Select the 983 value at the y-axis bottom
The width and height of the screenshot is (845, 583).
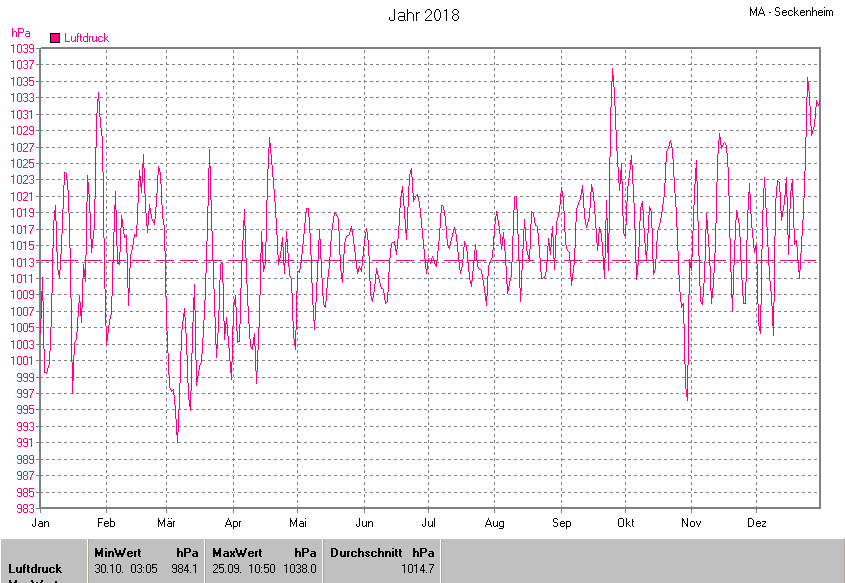[26, 509]
